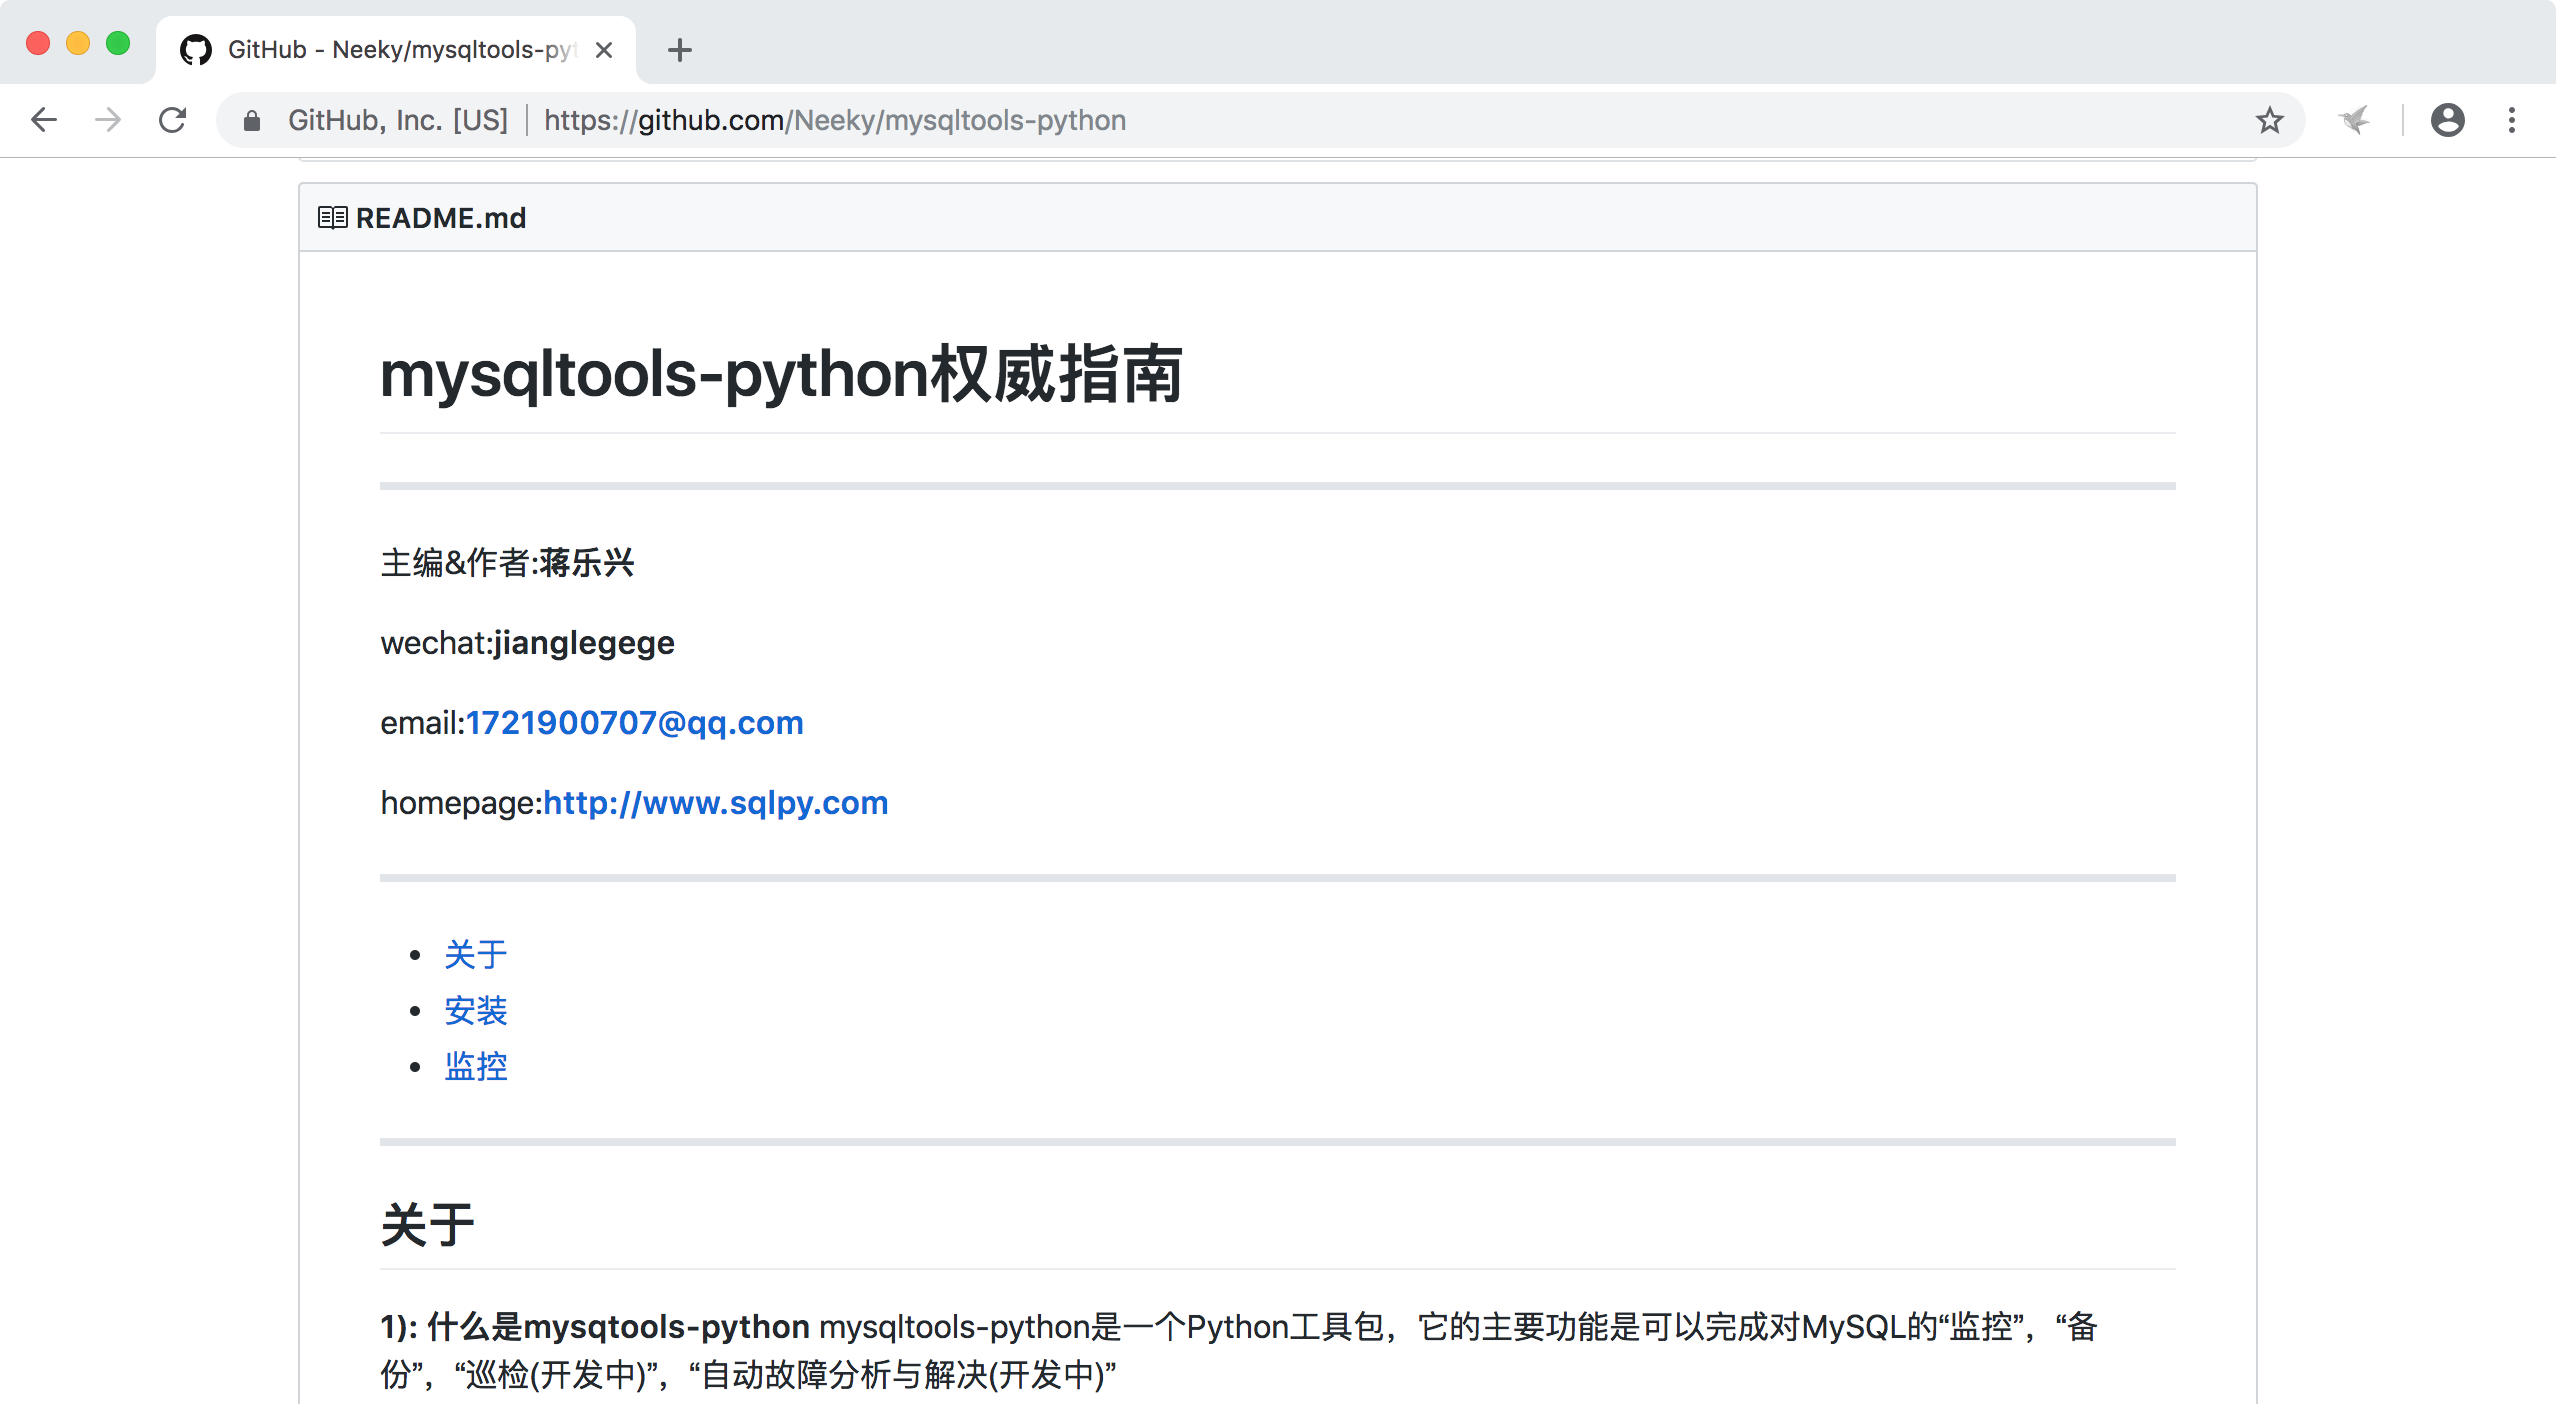Jump to the 关于 section link
The width and height of the screenshot is (2556, 1404).
(x=476, y=955)
